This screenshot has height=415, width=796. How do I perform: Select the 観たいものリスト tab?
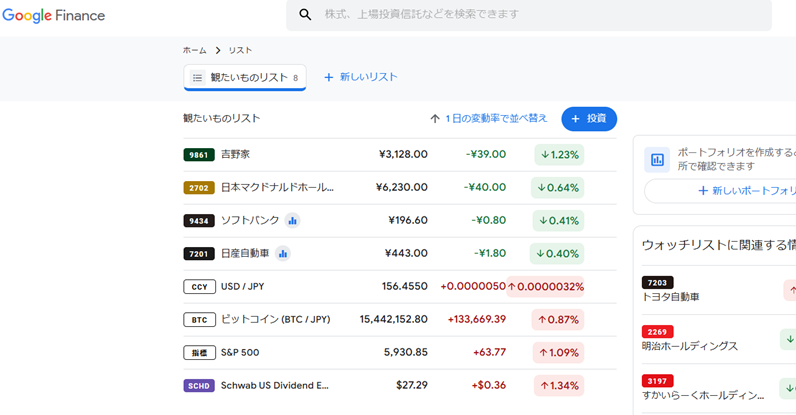(245, 77)
